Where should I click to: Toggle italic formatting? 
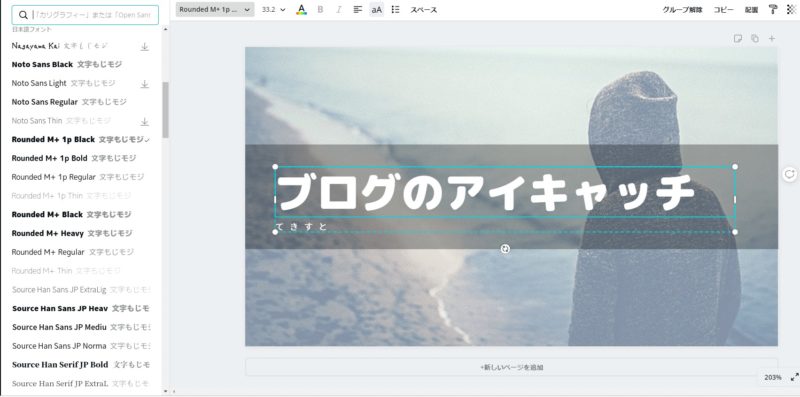339,10
